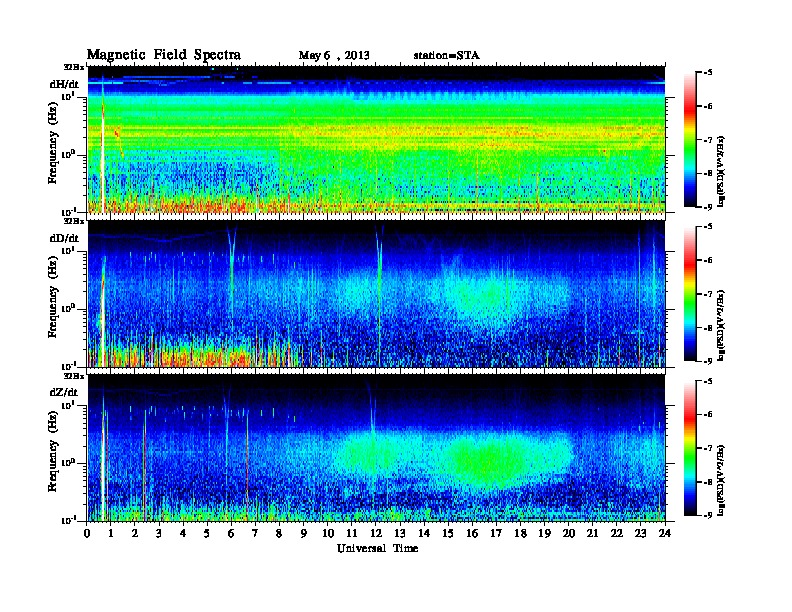This screenshot has width=792, height=612.
Task: Click the '9' hour tick label
Action: (304, 534)
